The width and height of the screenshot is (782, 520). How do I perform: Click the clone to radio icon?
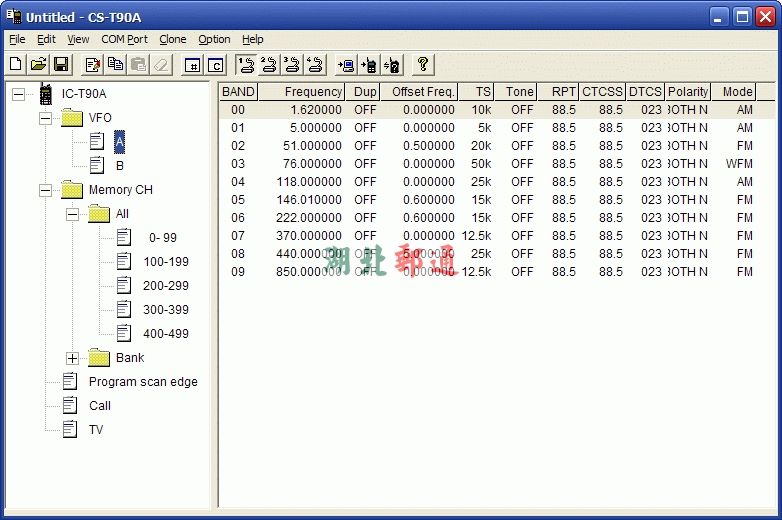[x=369, y=65]
